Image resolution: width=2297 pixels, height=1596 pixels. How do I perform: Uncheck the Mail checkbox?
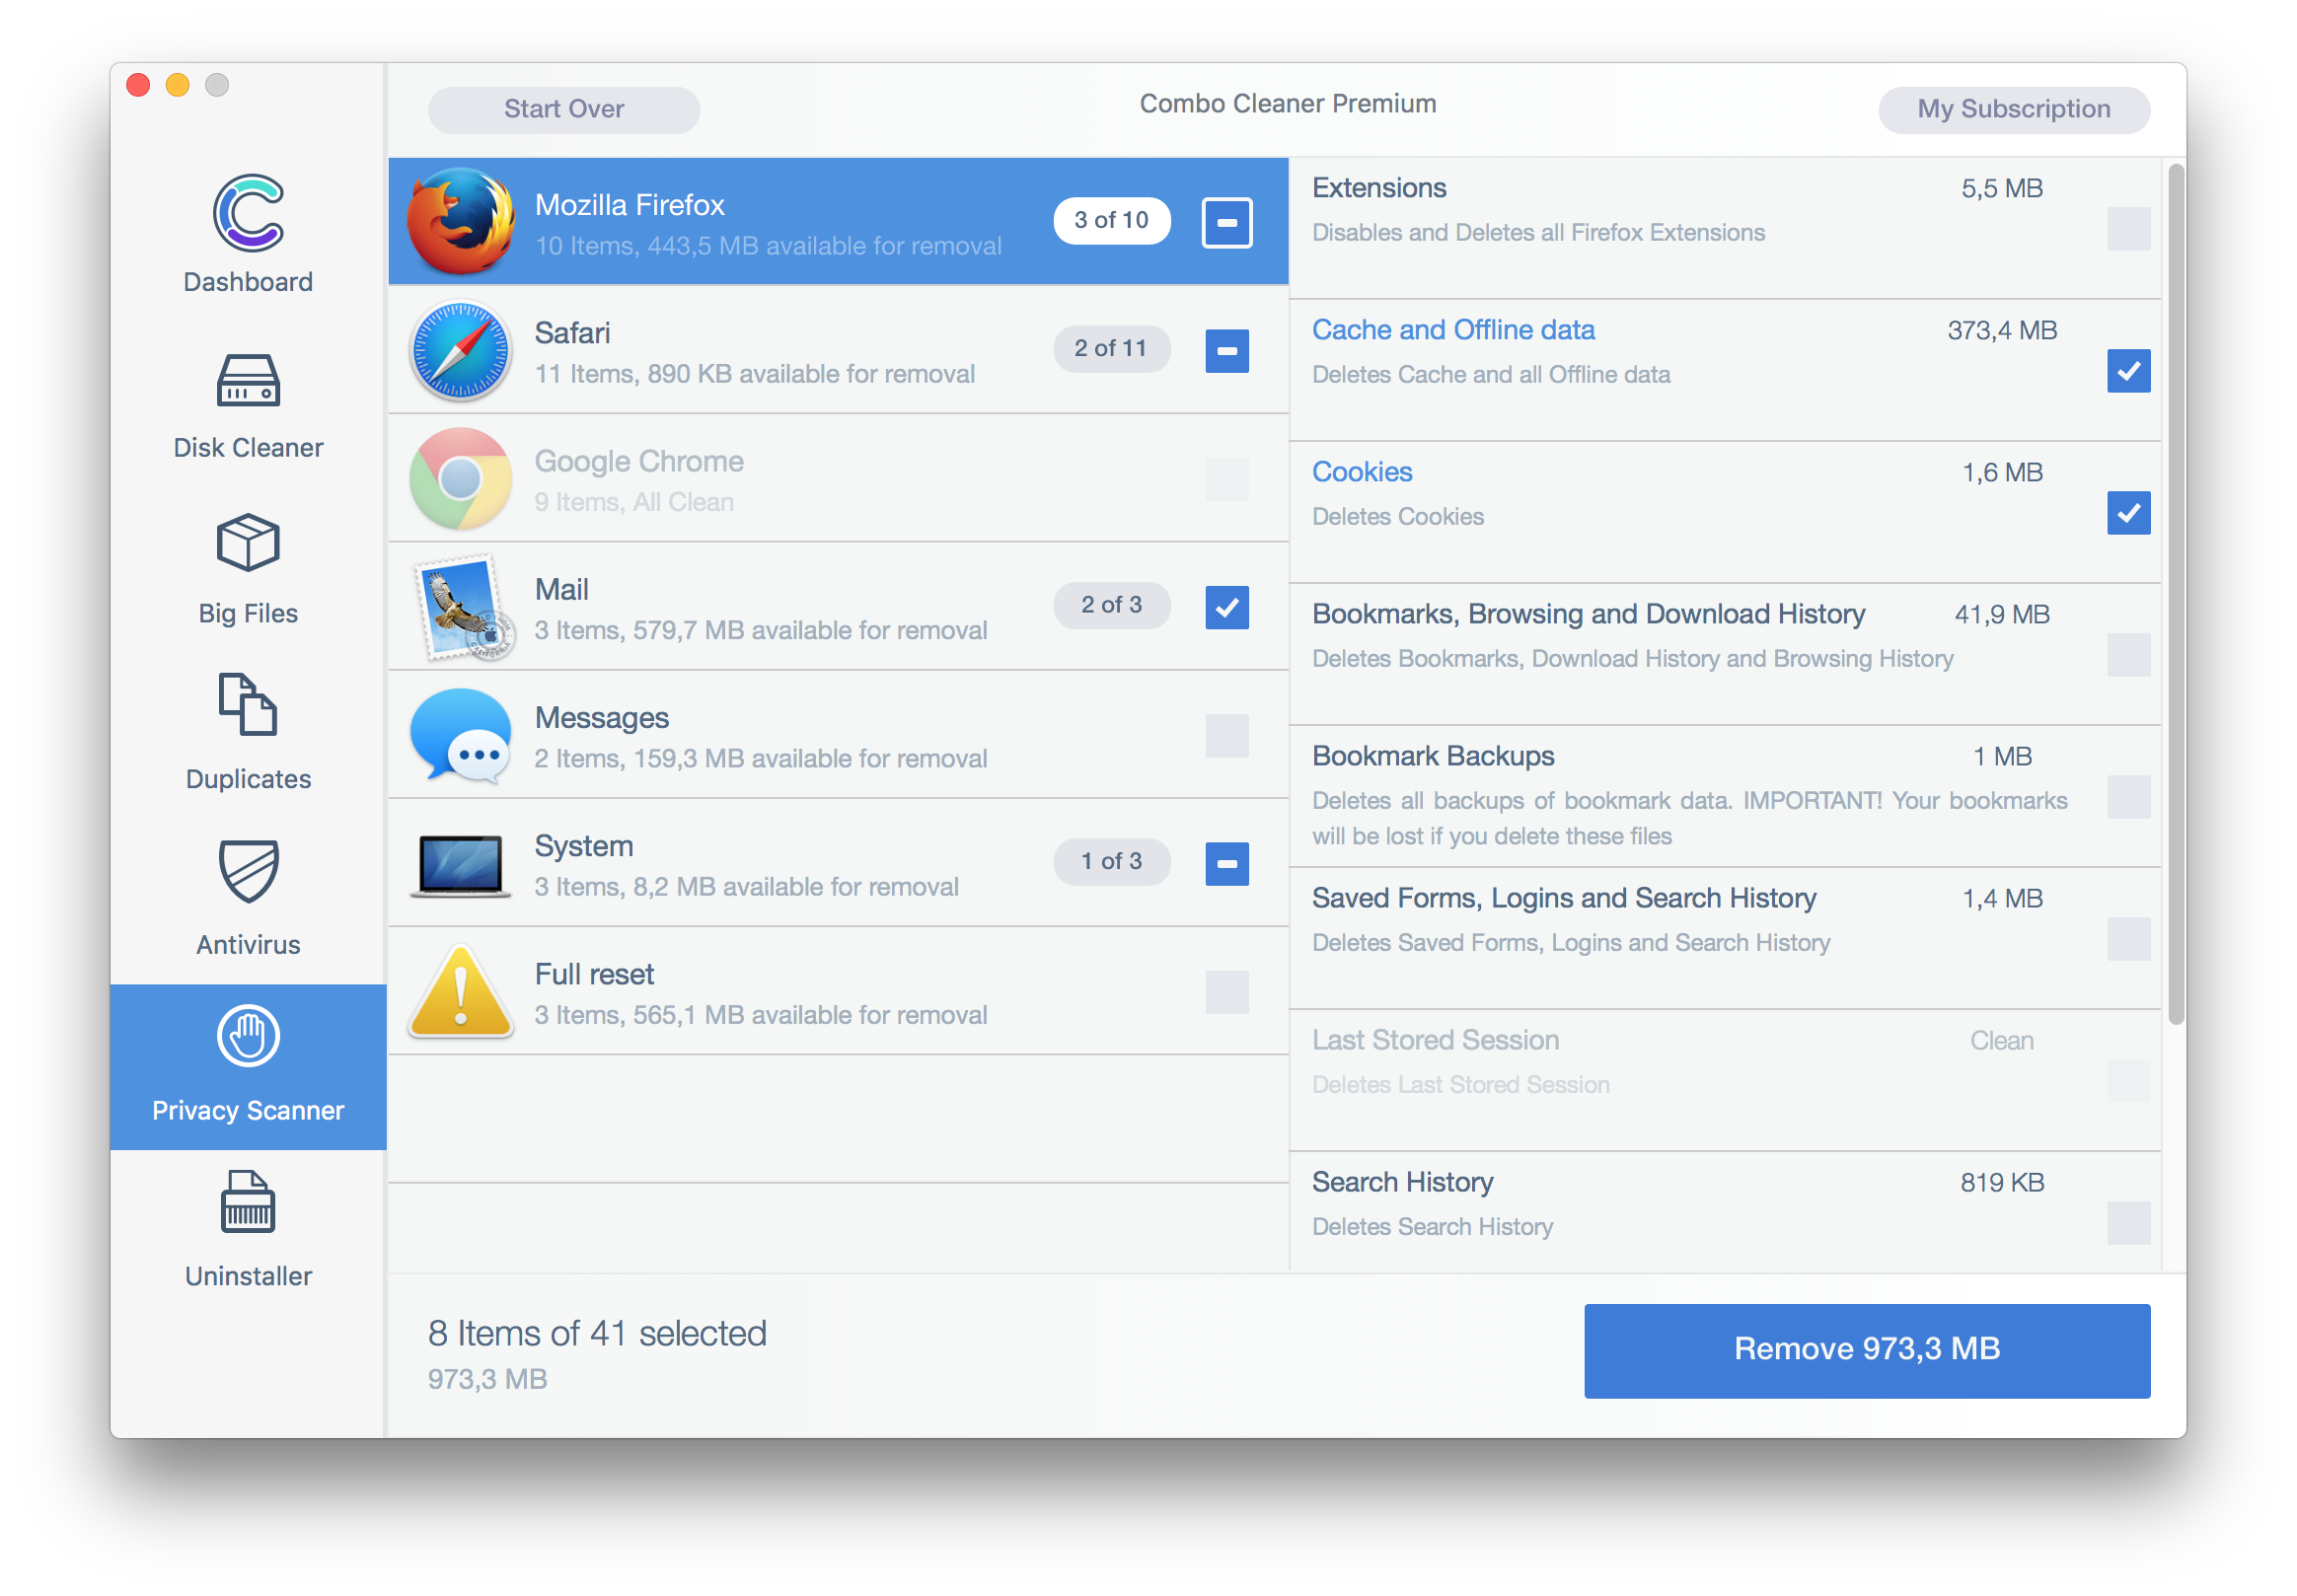point(1227,607)
